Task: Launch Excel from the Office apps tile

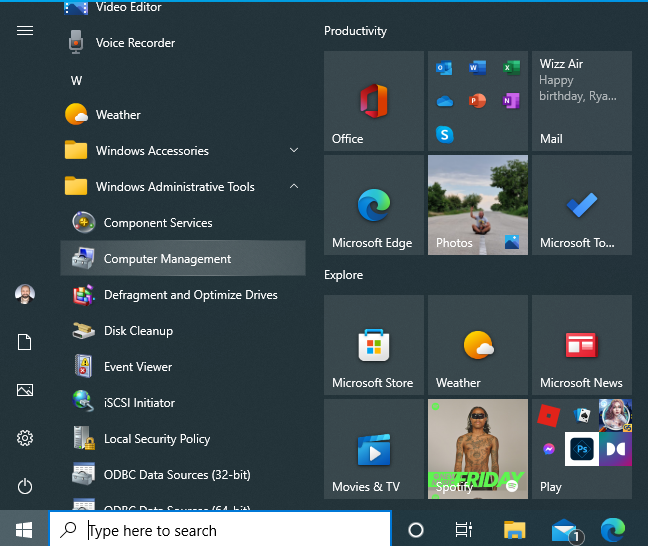Action: (511, 67)
